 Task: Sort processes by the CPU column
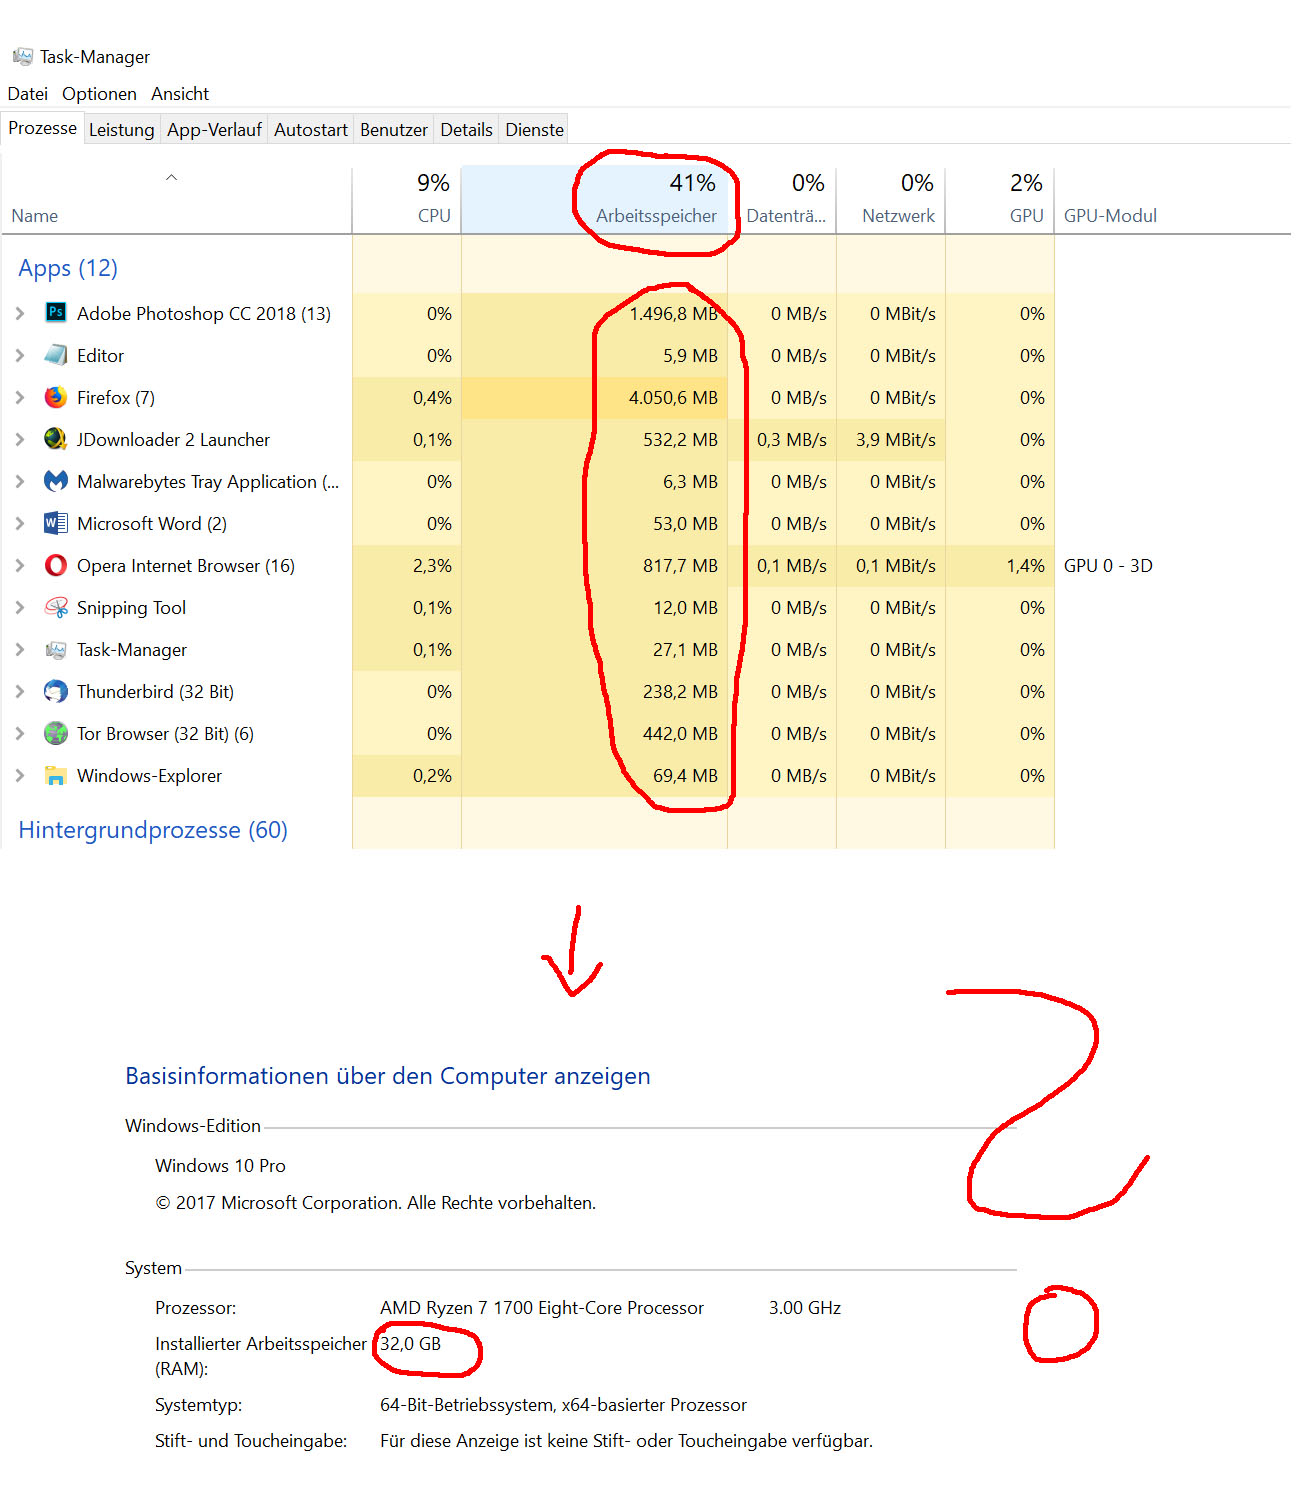pos(432,198)
